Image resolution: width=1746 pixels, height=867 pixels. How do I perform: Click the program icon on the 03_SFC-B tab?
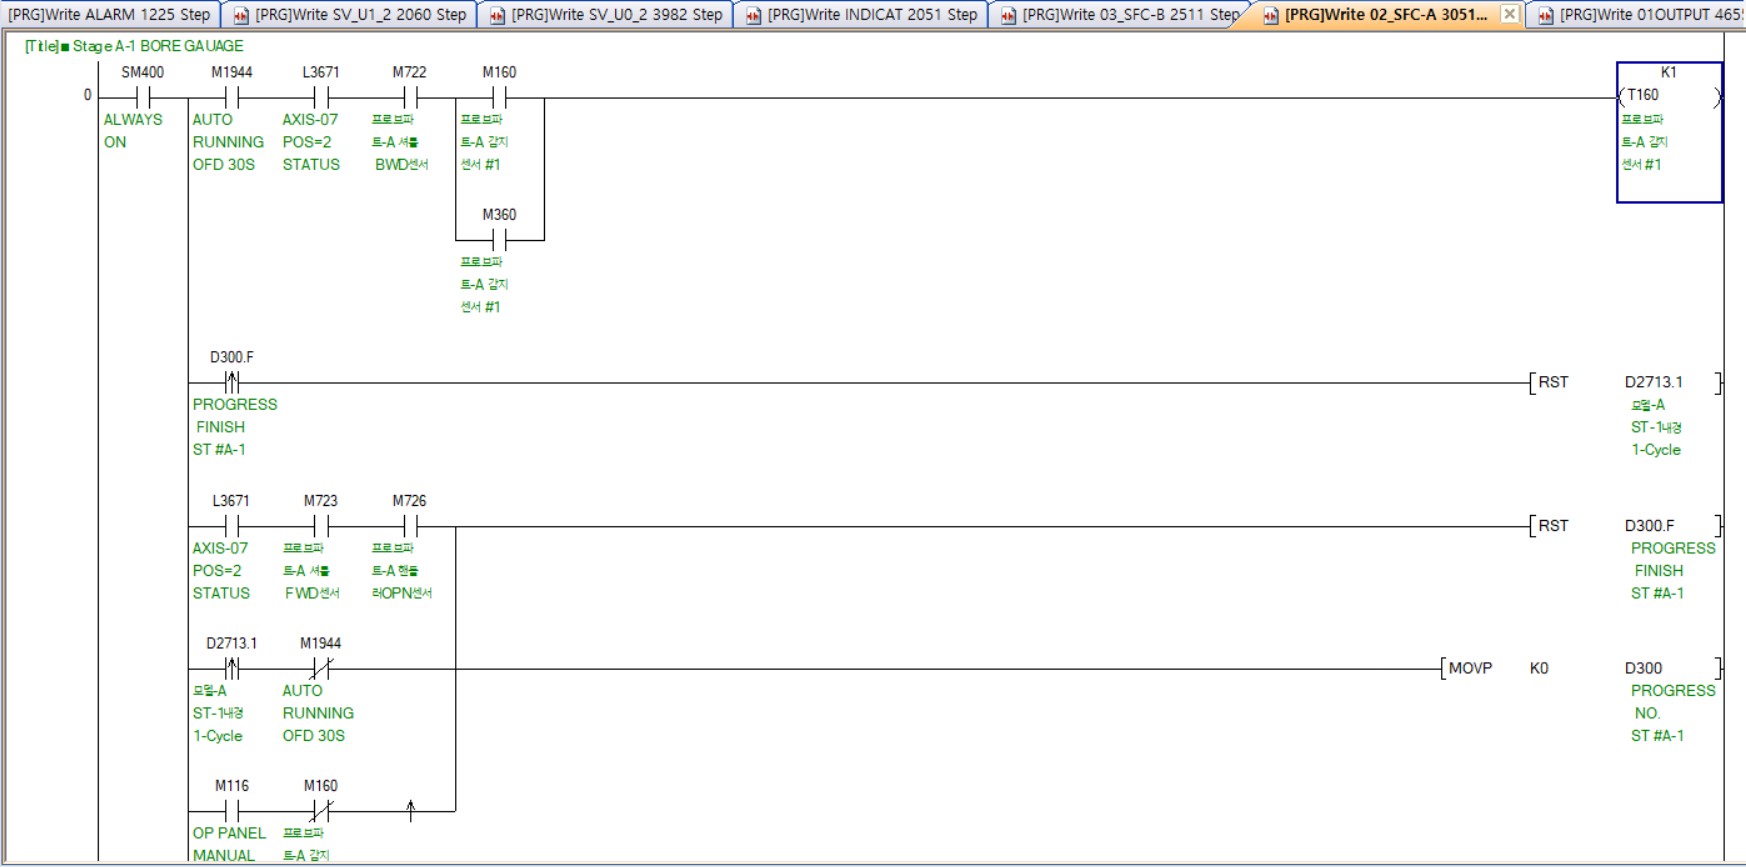1008,15
